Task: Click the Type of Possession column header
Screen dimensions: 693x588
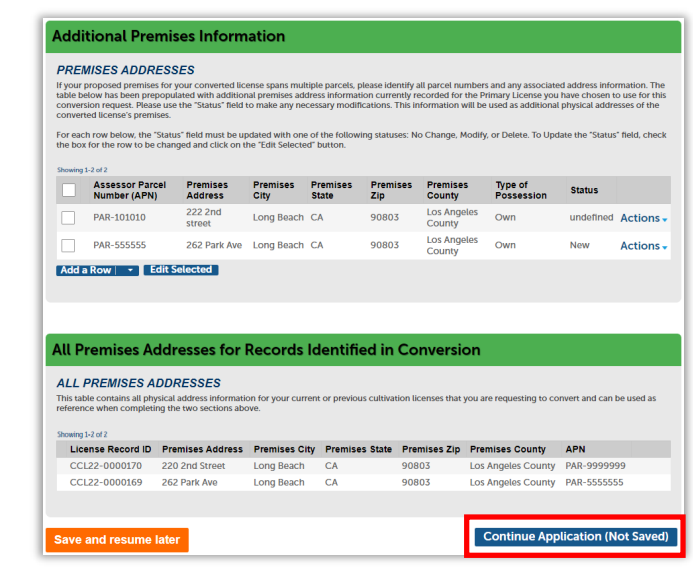Action: click(521, 190)
